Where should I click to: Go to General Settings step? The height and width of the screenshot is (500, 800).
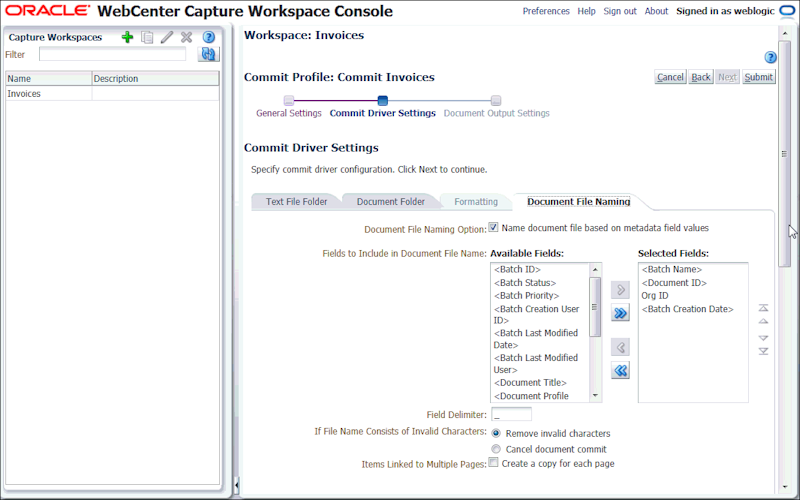click(x=289, y=113)
